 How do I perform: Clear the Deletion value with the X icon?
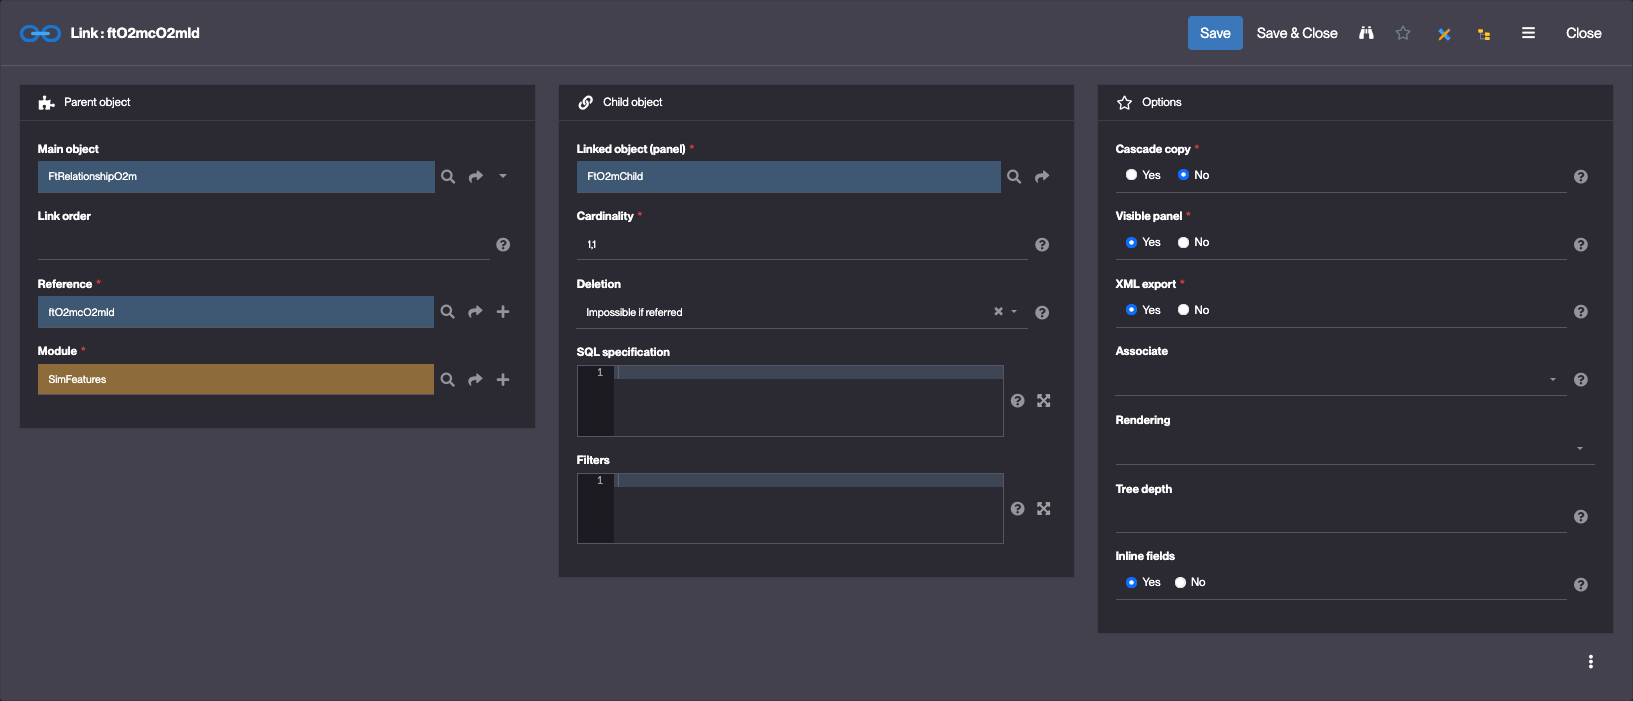point(998,312)
